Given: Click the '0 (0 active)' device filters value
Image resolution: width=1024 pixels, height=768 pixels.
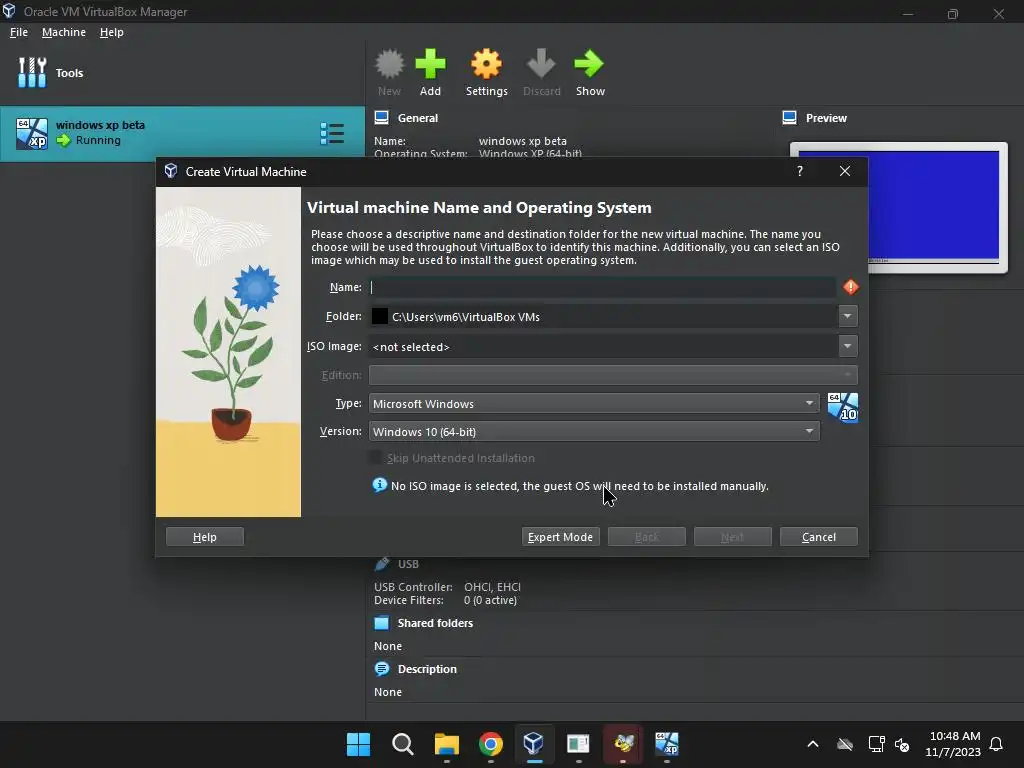Looking at the screenshot, I should tap(490, 600).
